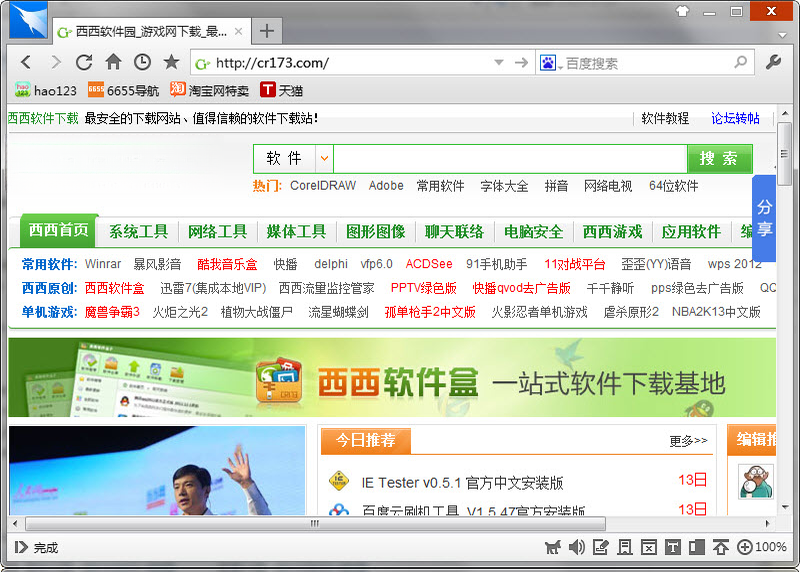Click the pencil form-fill icon in status bar
The height and width of the screenshot is (572, 800).
coord(601,547)
